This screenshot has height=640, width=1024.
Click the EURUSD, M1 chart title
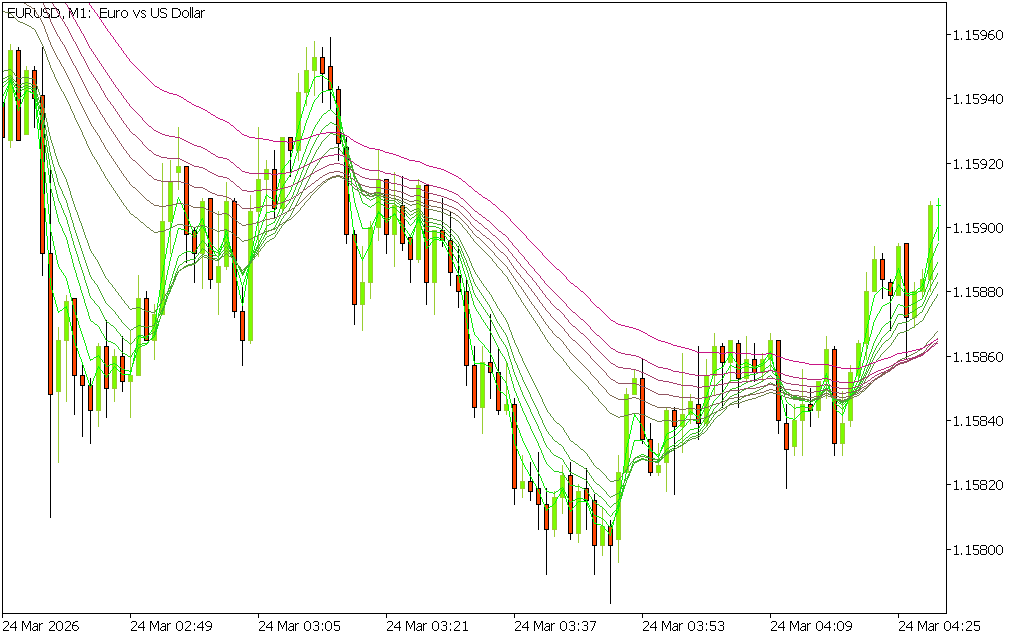pyautogui.click(x=105, y=14)
